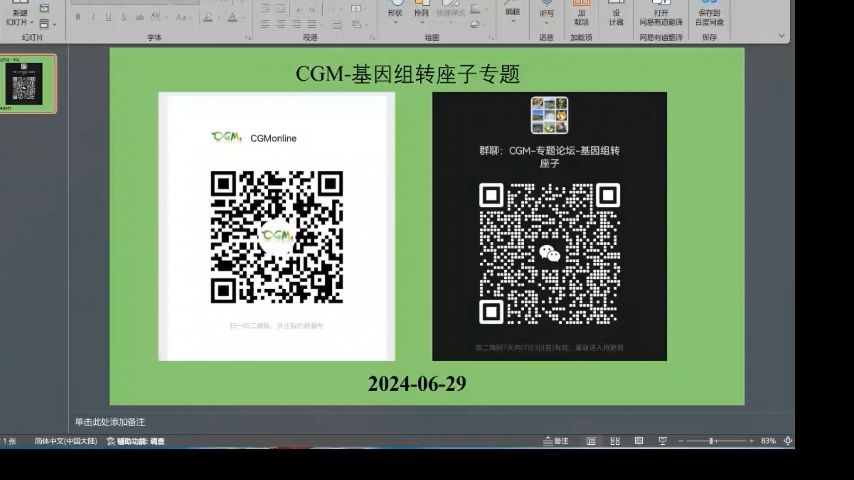Viewport: 854px width, 480px height.
Task: Open the Paragraph dialog launcher
Action: click(x=373, y=38)
